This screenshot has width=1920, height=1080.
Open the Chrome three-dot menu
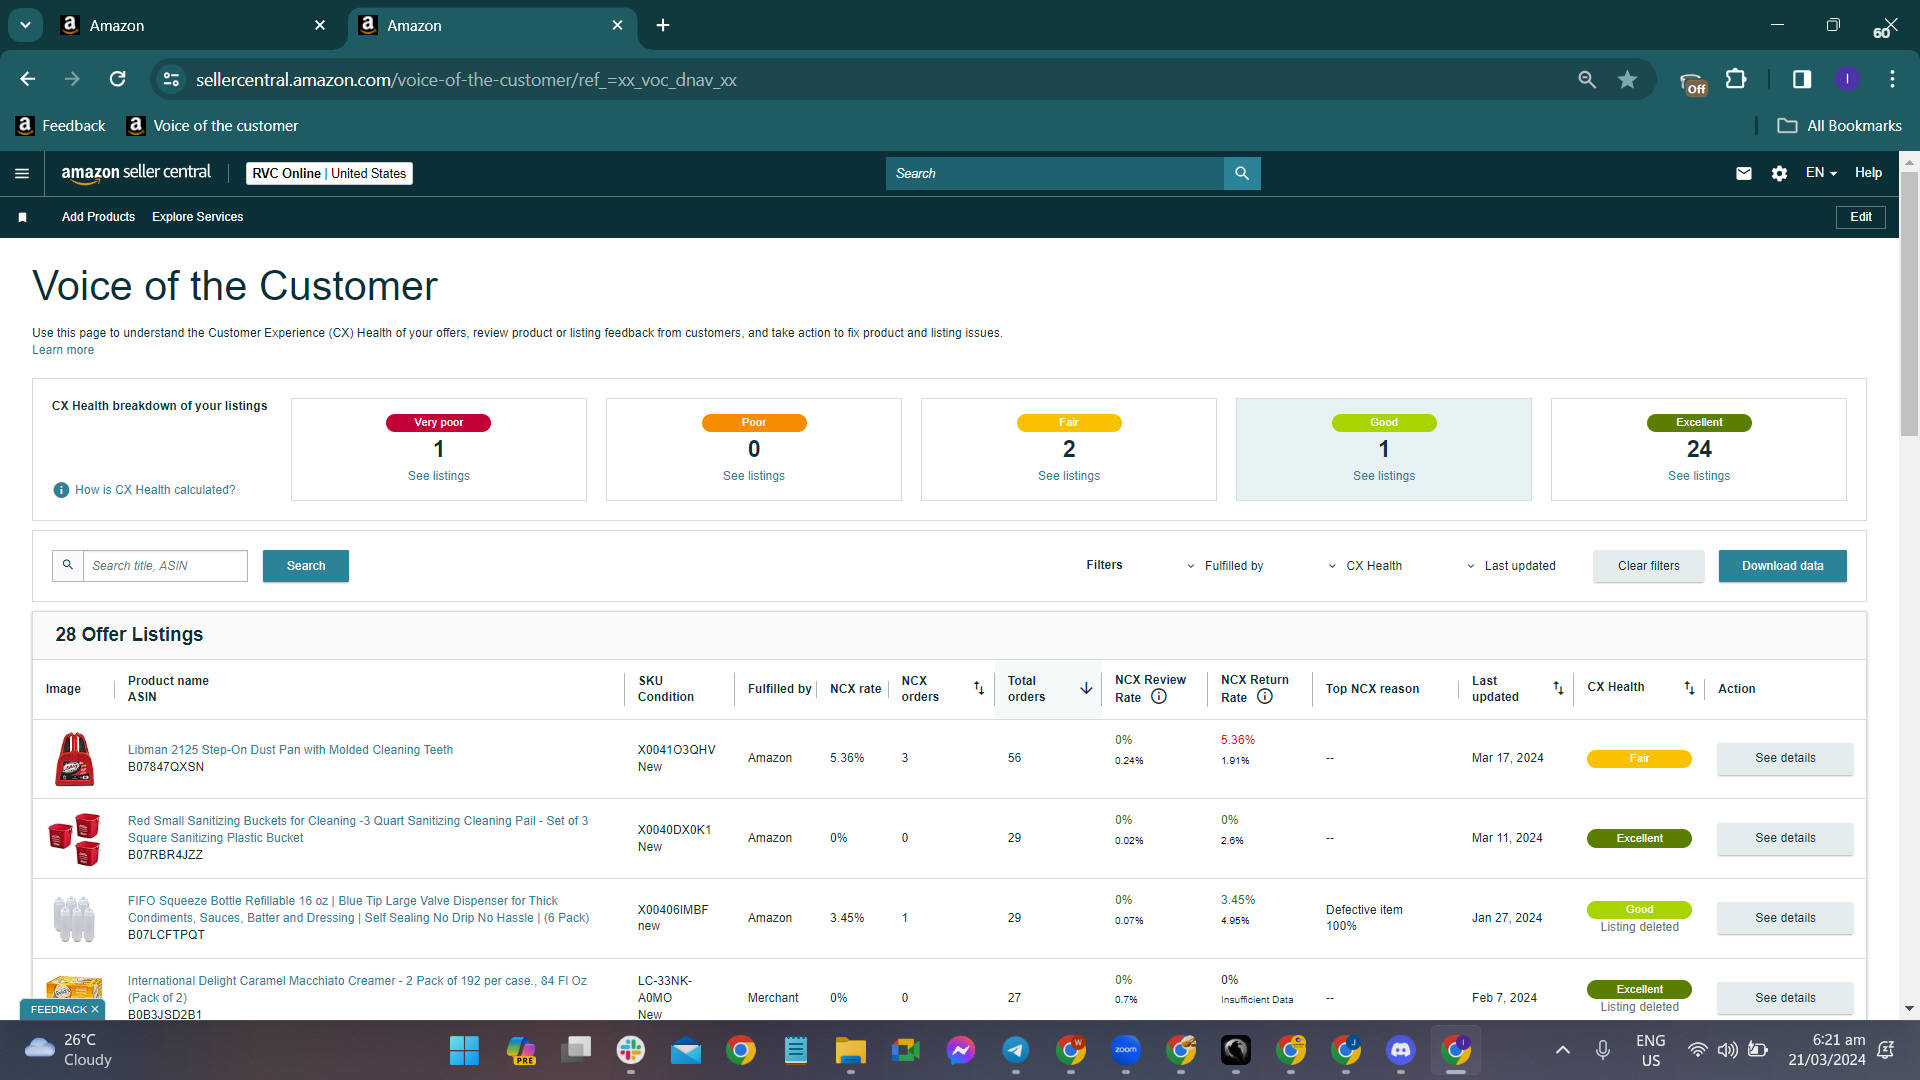click(1892, 79)
